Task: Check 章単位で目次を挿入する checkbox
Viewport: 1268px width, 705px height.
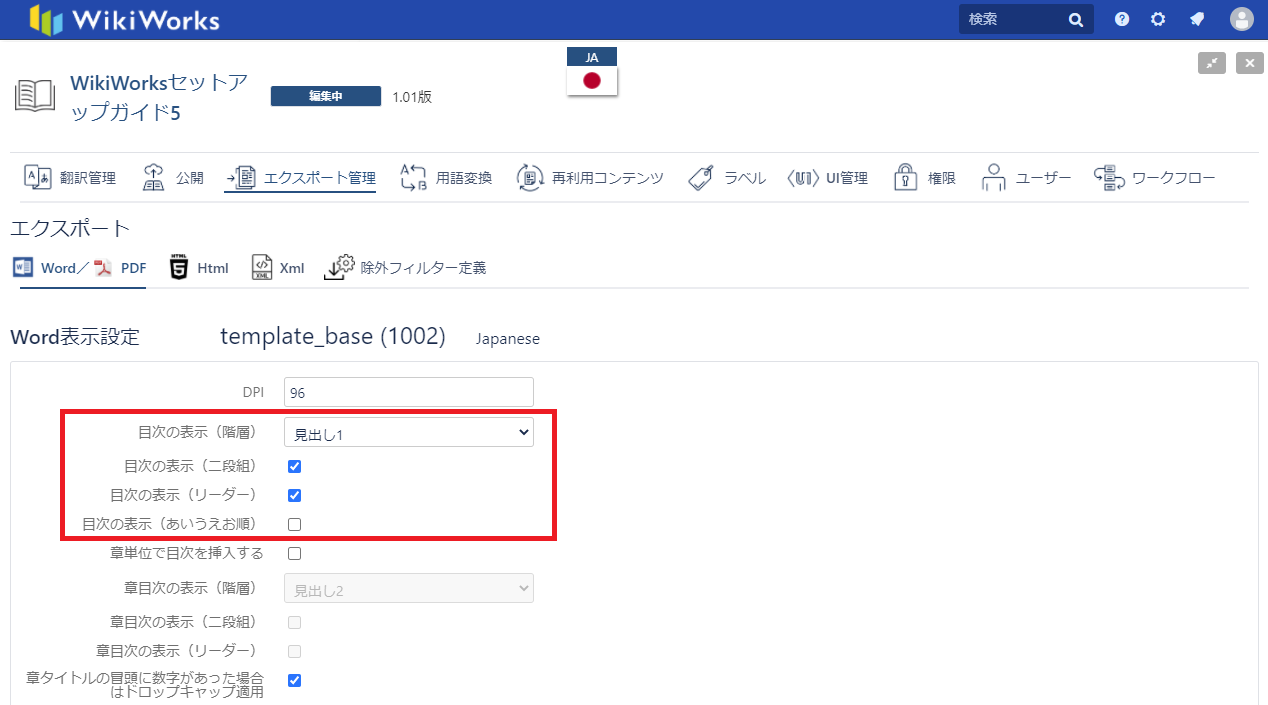Action: click(x=294, y=553)
